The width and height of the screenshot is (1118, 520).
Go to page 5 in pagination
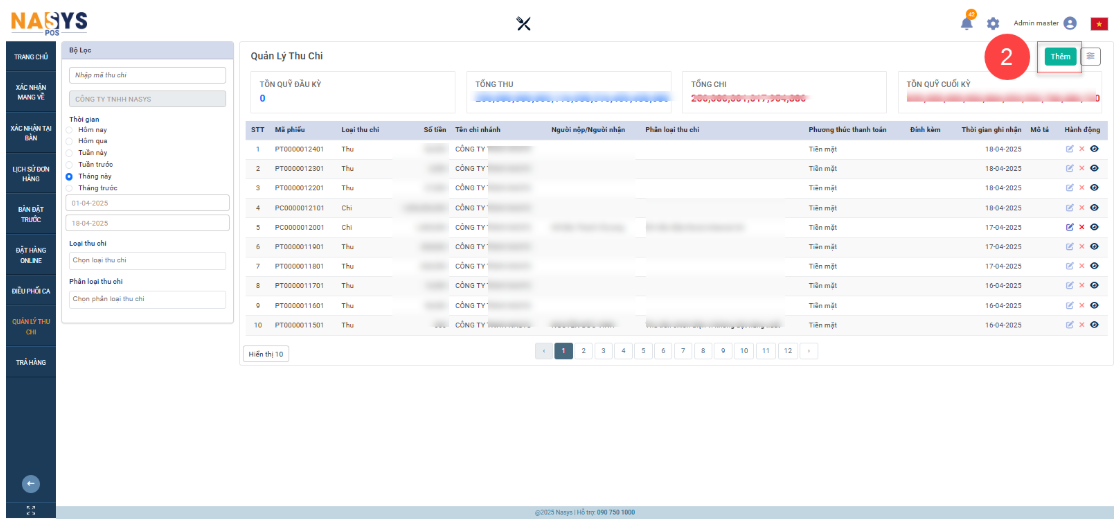644,351
